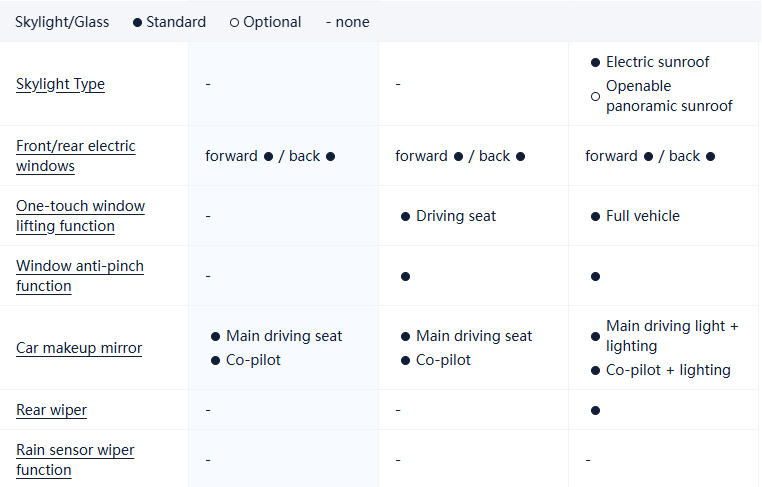The image size is (762, 487).
Task: Click the Rear wiper standard dot
Action: [x=595, y=410]
